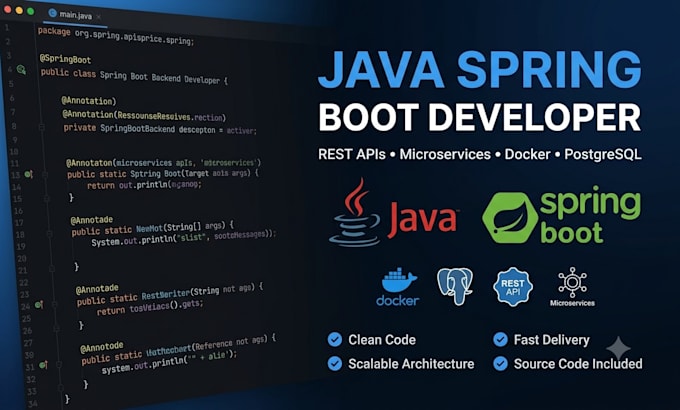
Task: Click the @Annotode annotation on line 27
Action: click(x=102, y=348)
